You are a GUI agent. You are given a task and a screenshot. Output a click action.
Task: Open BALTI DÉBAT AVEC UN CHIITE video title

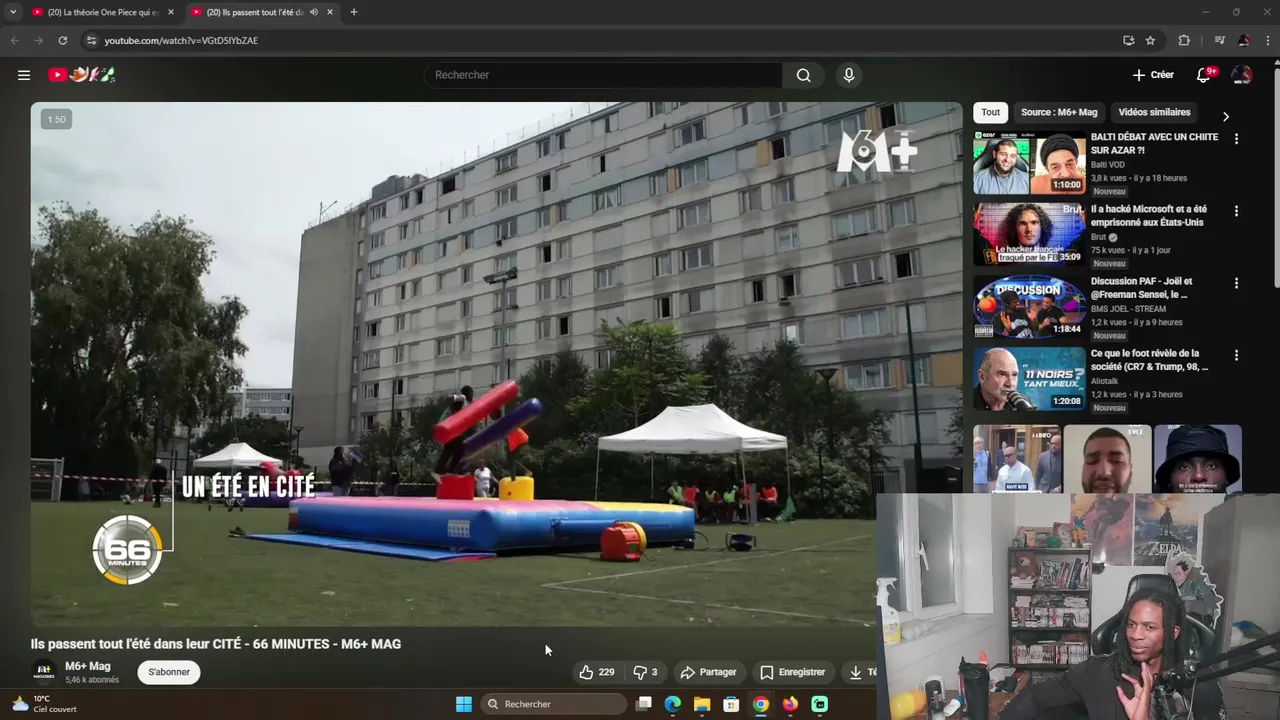(1154, 143)
